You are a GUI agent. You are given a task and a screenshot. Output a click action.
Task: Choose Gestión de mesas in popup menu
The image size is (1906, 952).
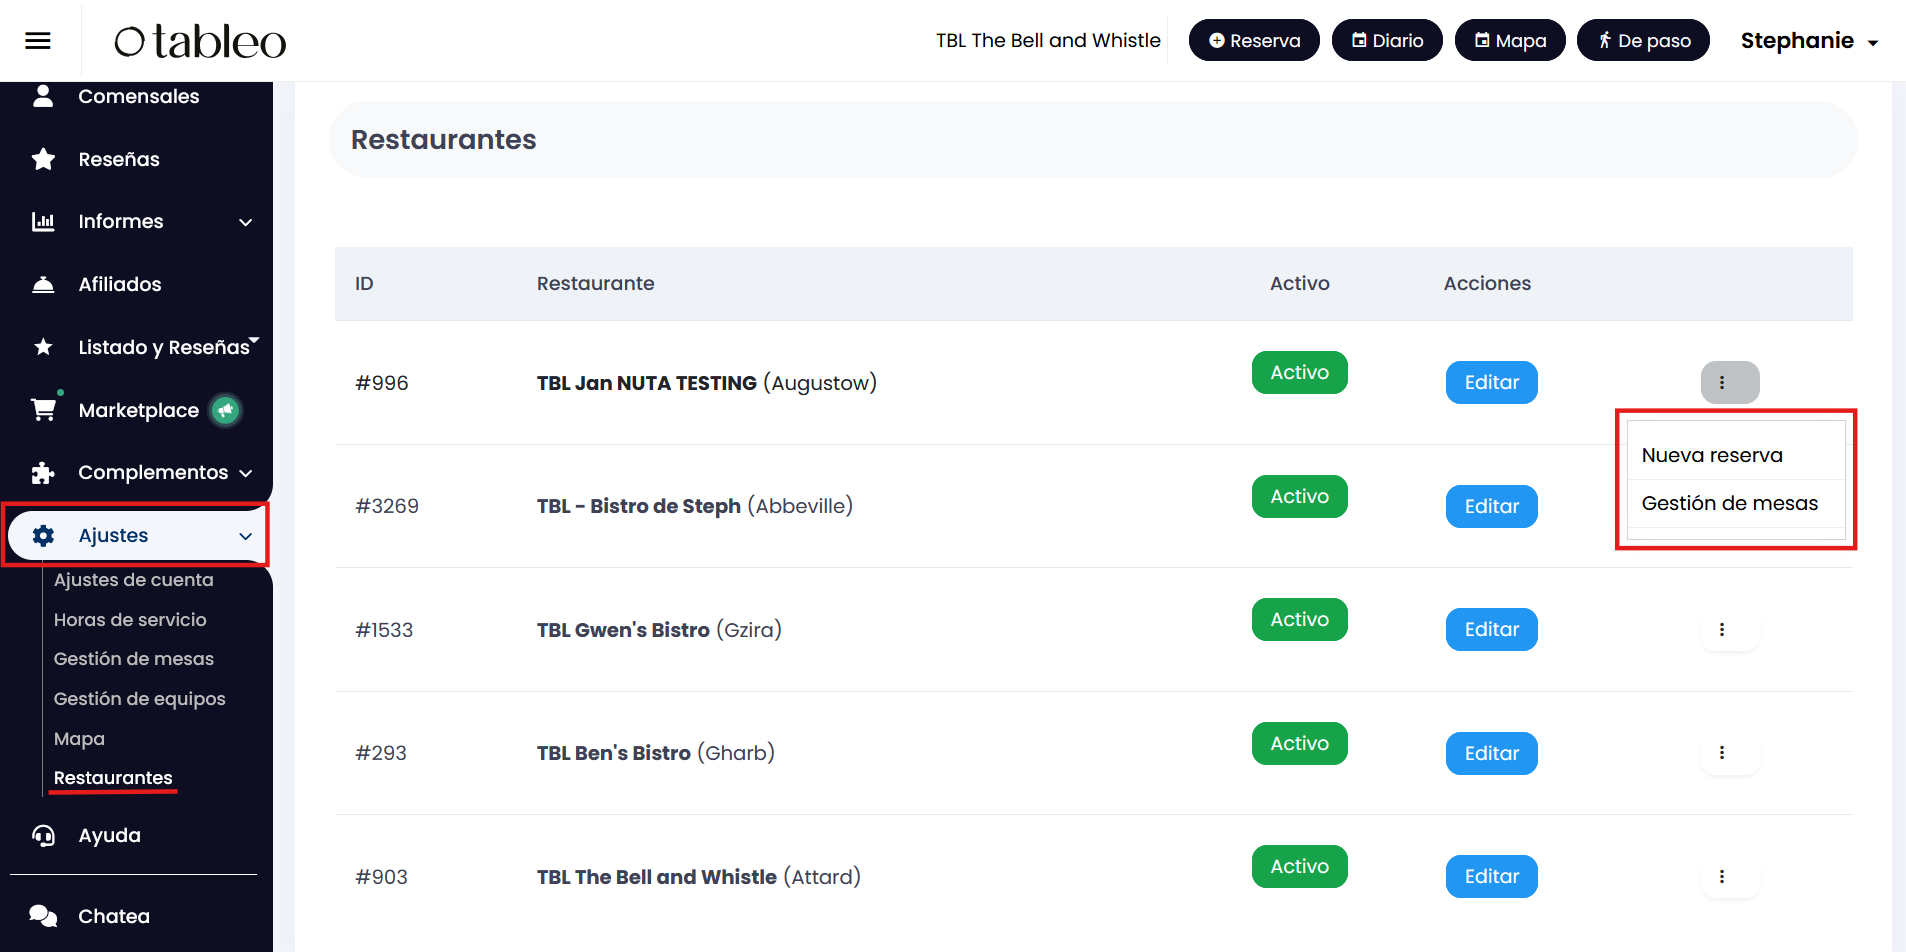pos(1729,503)
